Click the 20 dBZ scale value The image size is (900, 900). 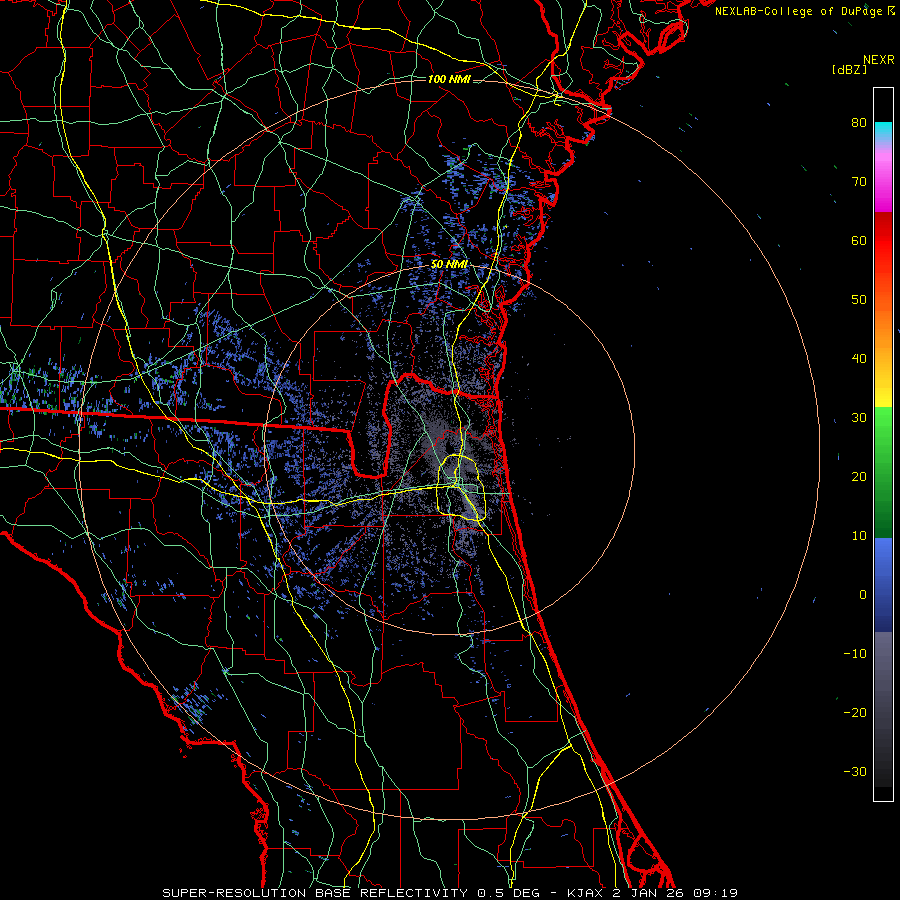859,477
